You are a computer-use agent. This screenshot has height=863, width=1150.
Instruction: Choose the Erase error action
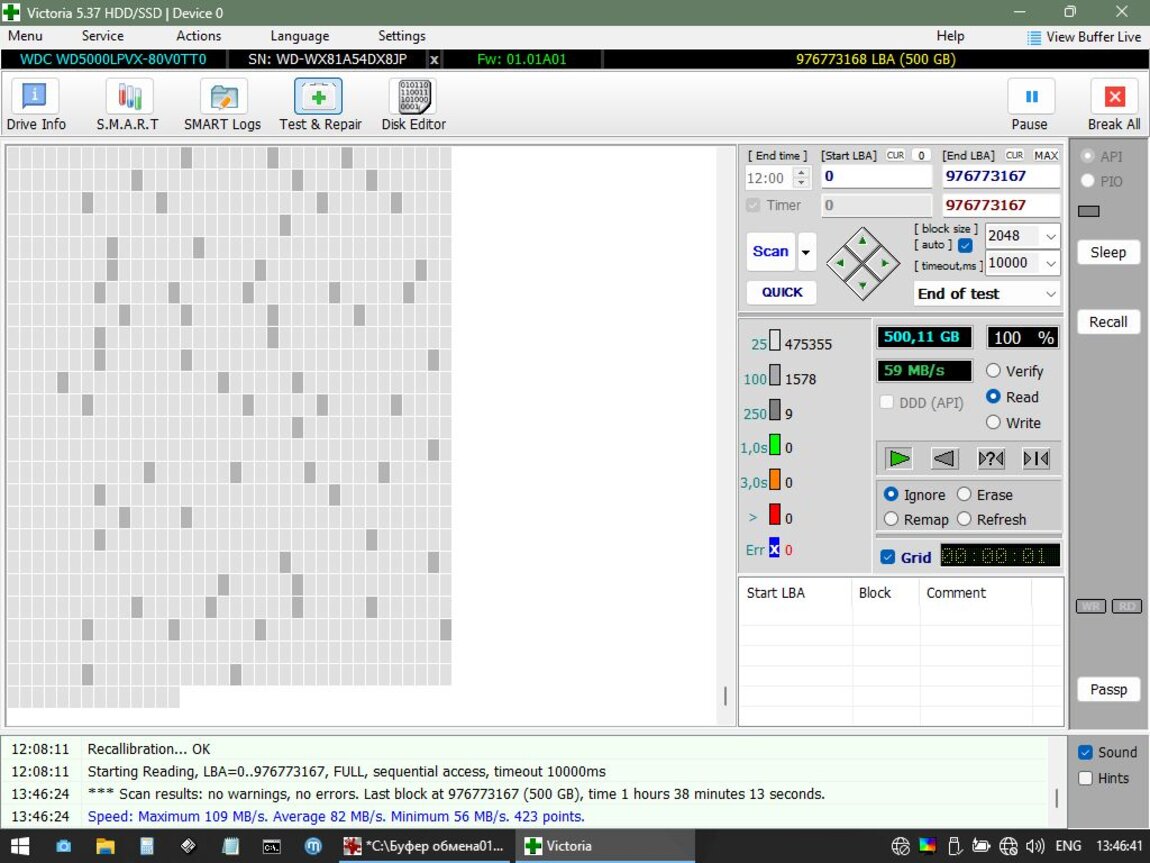click(964, 495)
